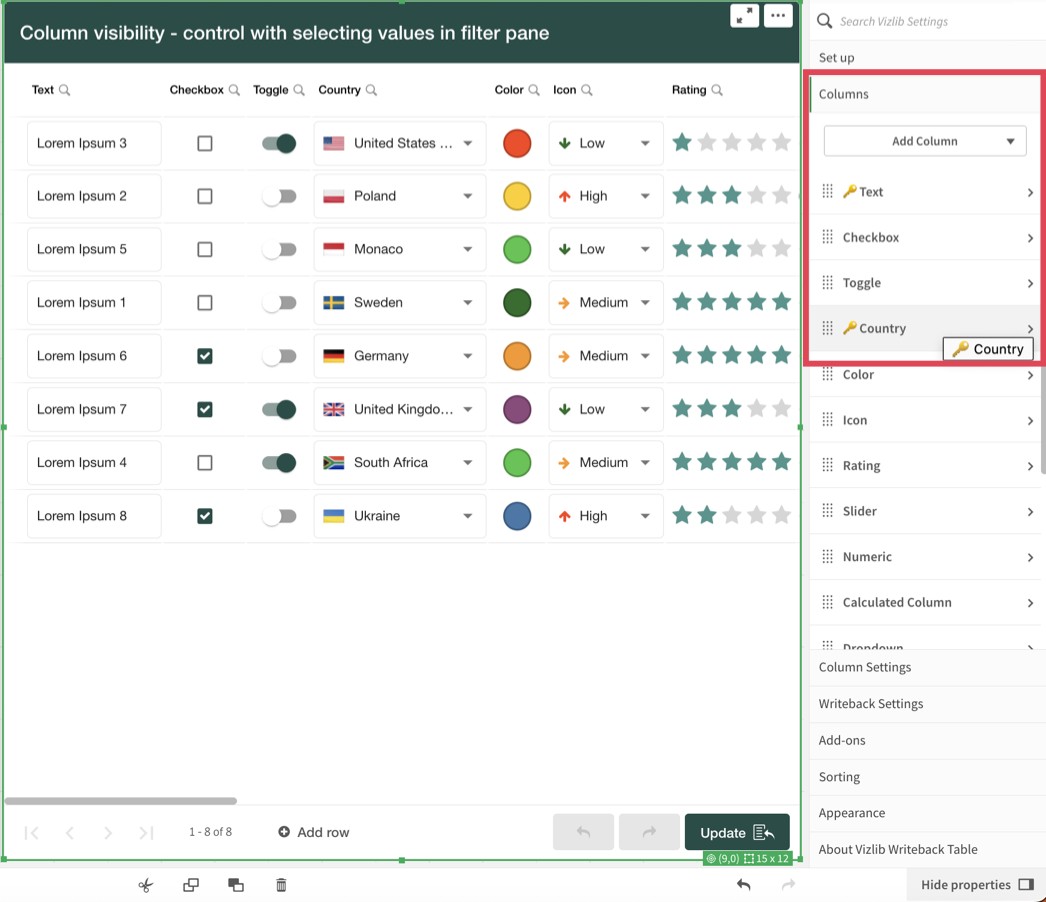Viewport: 1046px width, 902px height.
Task: Click the Update button
Action: coord(737,832)
